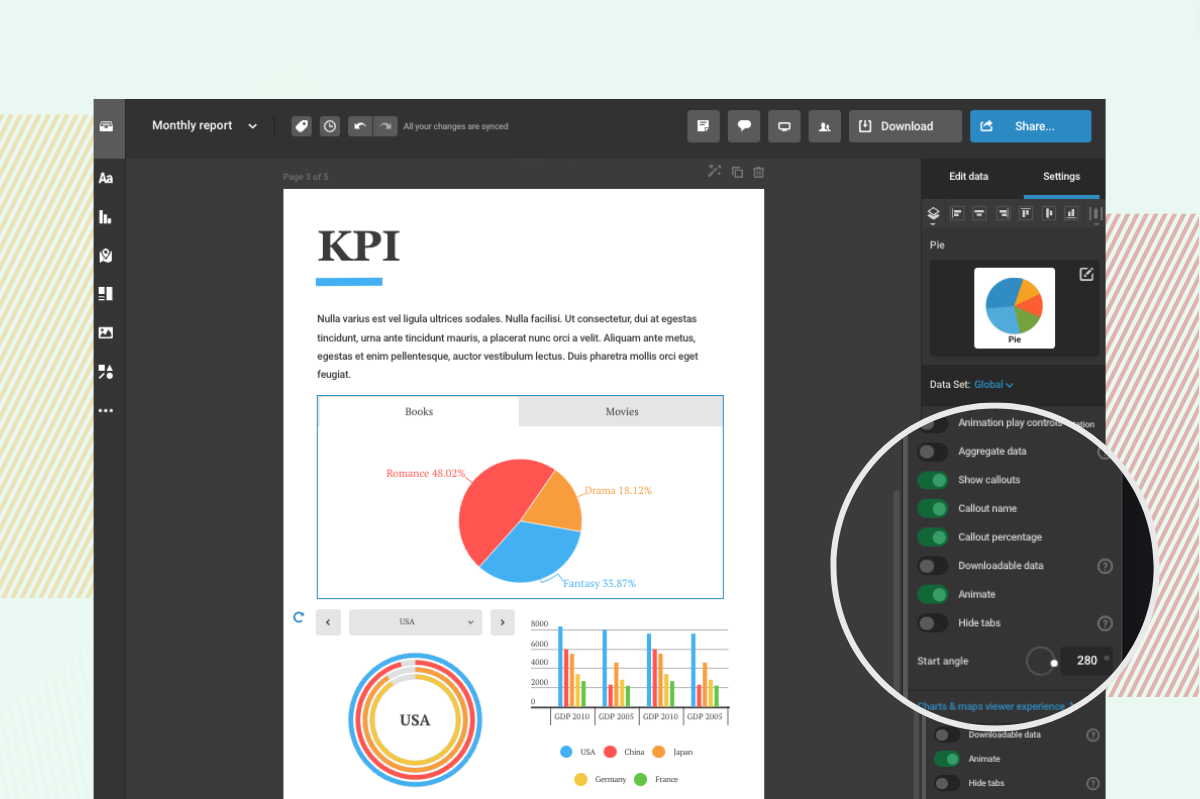Turn off Animate in magnified view

click(x=932, y=594)
